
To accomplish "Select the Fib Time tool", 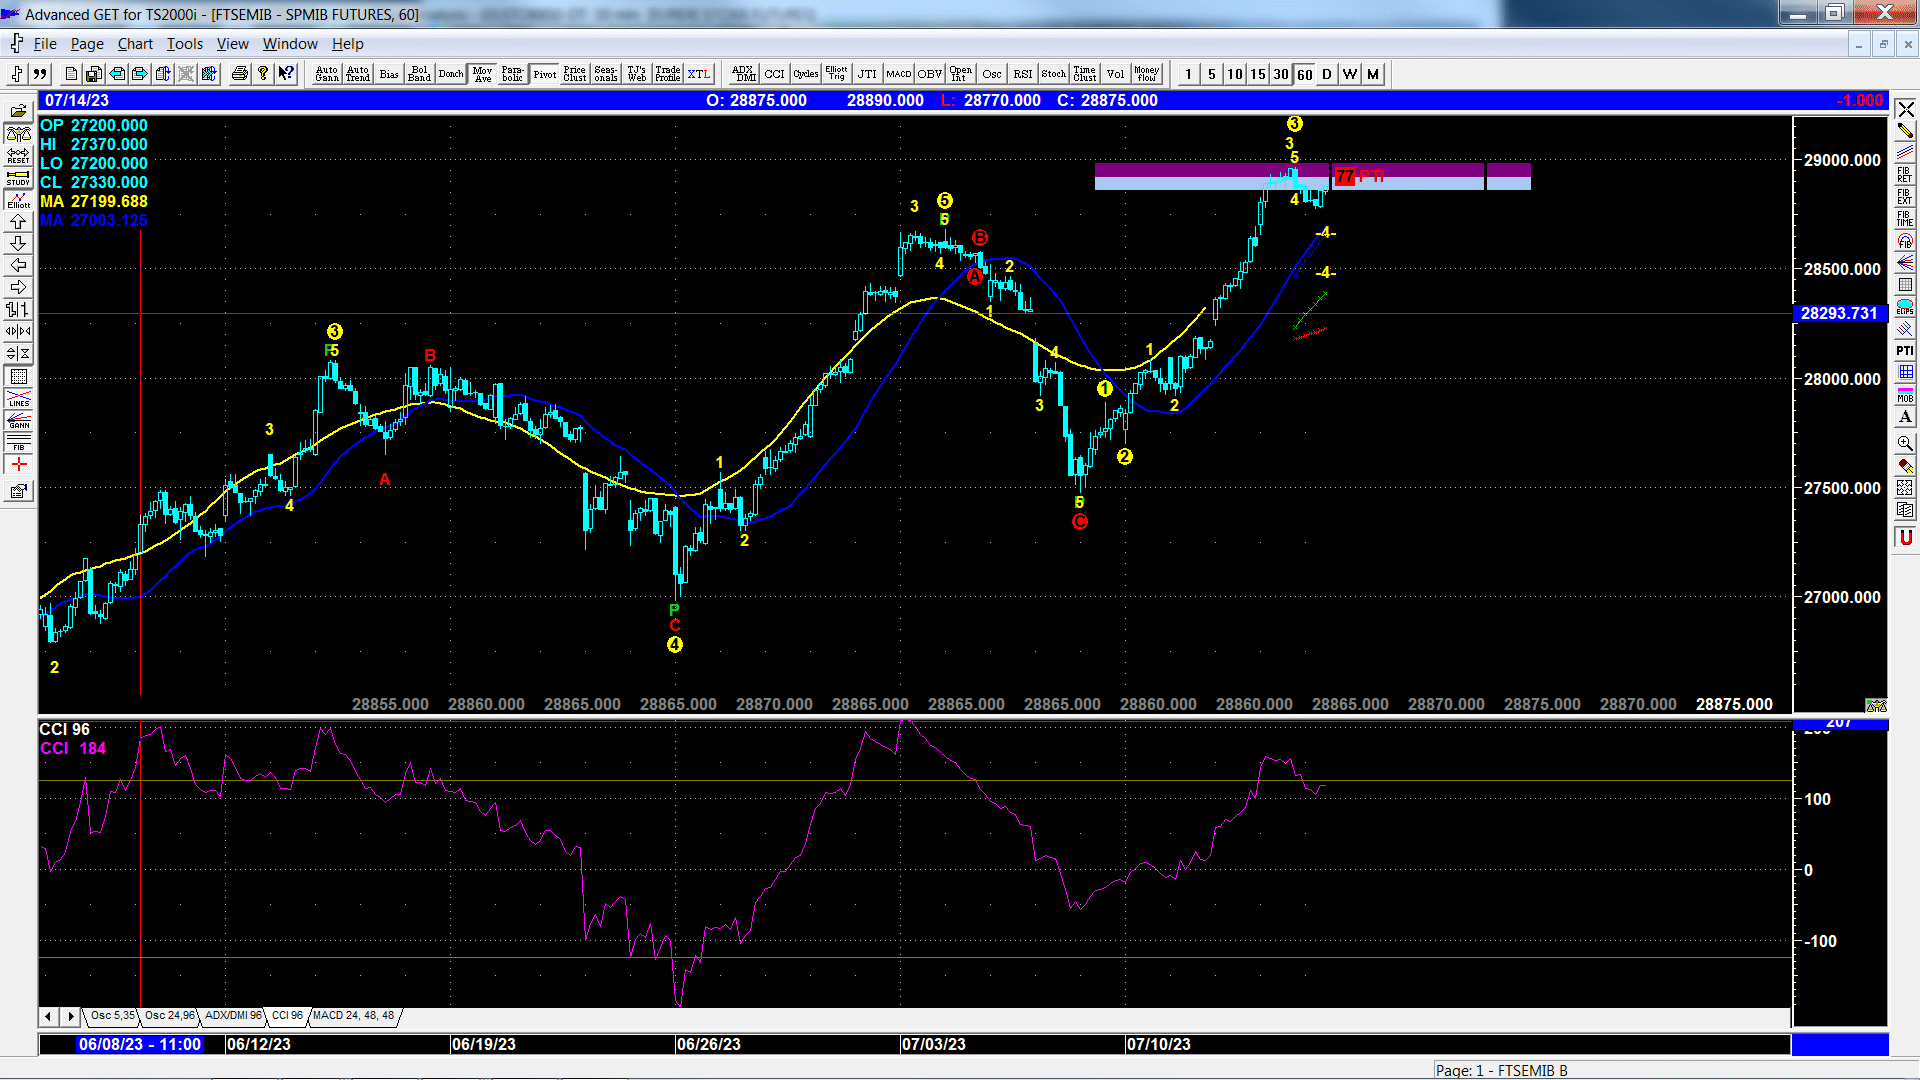I will click(1905, 219).
